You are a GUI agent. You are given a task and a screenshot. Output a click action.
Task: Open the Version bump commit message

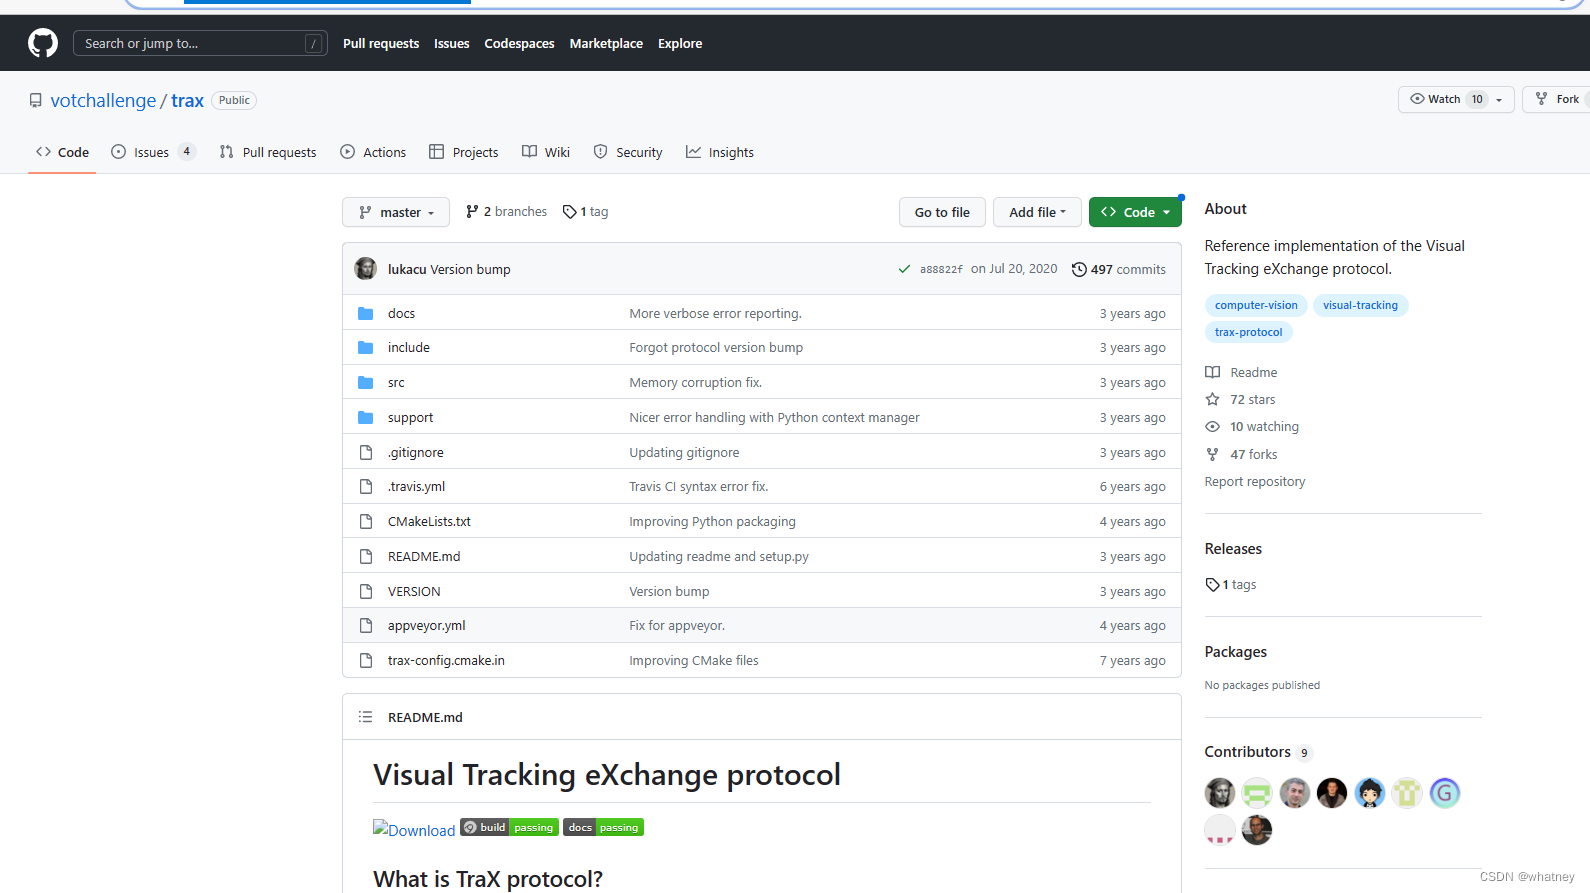pos(471,269)
